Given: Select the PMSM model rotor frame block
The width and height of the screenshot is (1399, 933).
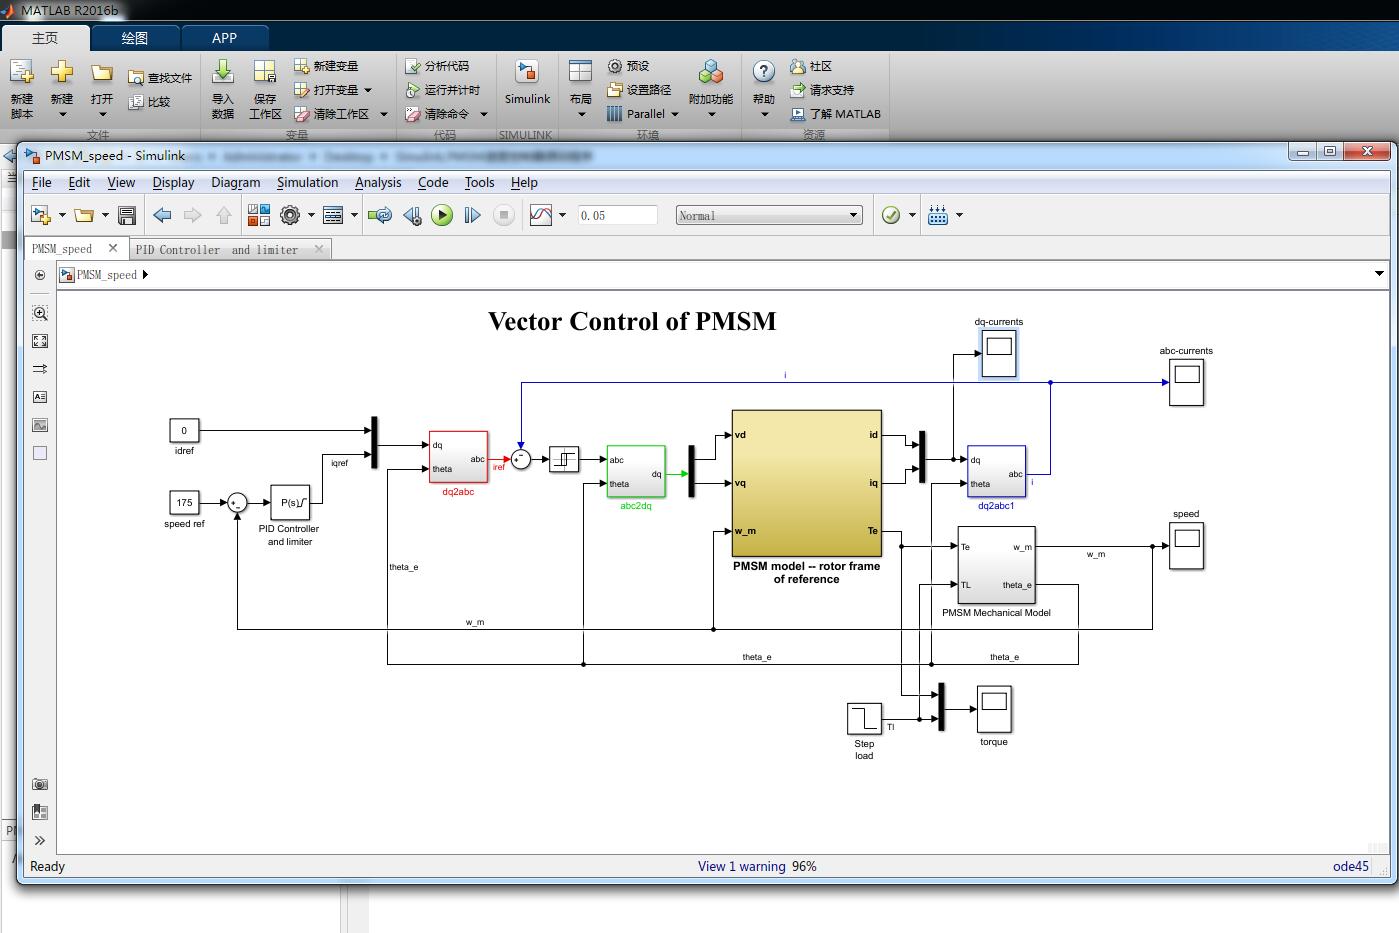Looking at the screenshot, I should [x=807, y=483].
